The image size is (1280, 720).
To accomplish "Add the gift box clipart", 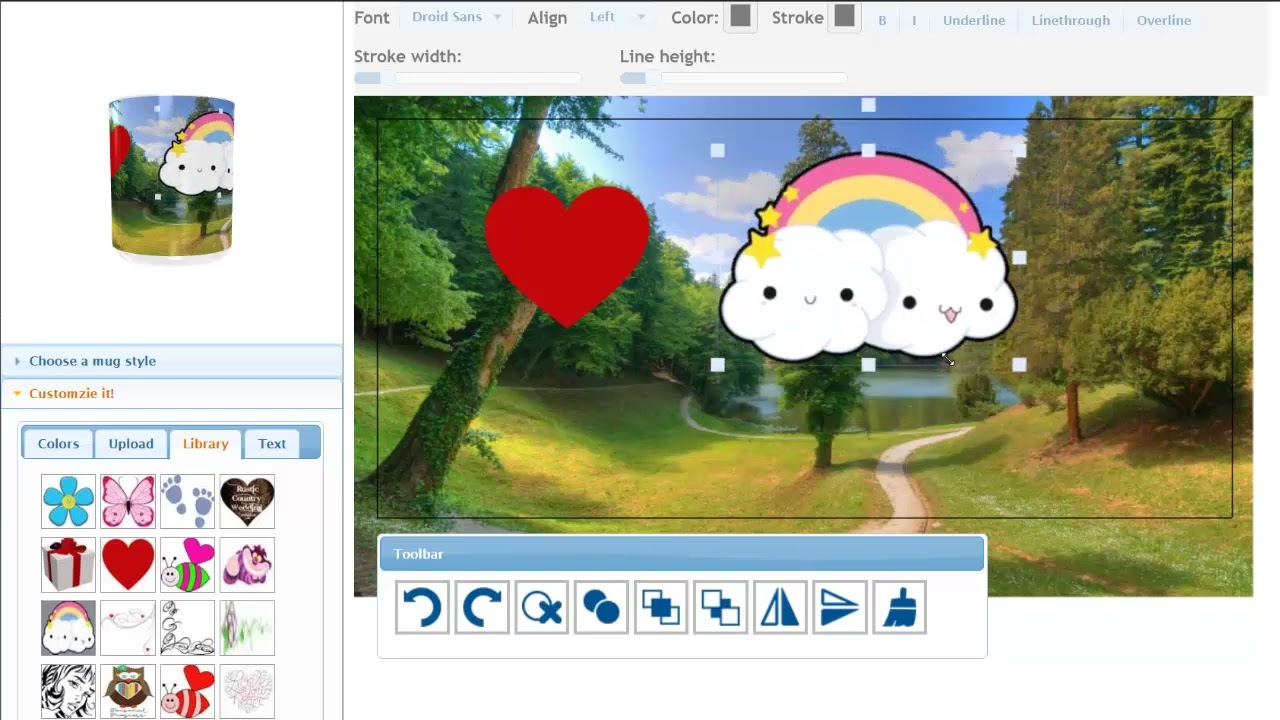I will [68, 565].
